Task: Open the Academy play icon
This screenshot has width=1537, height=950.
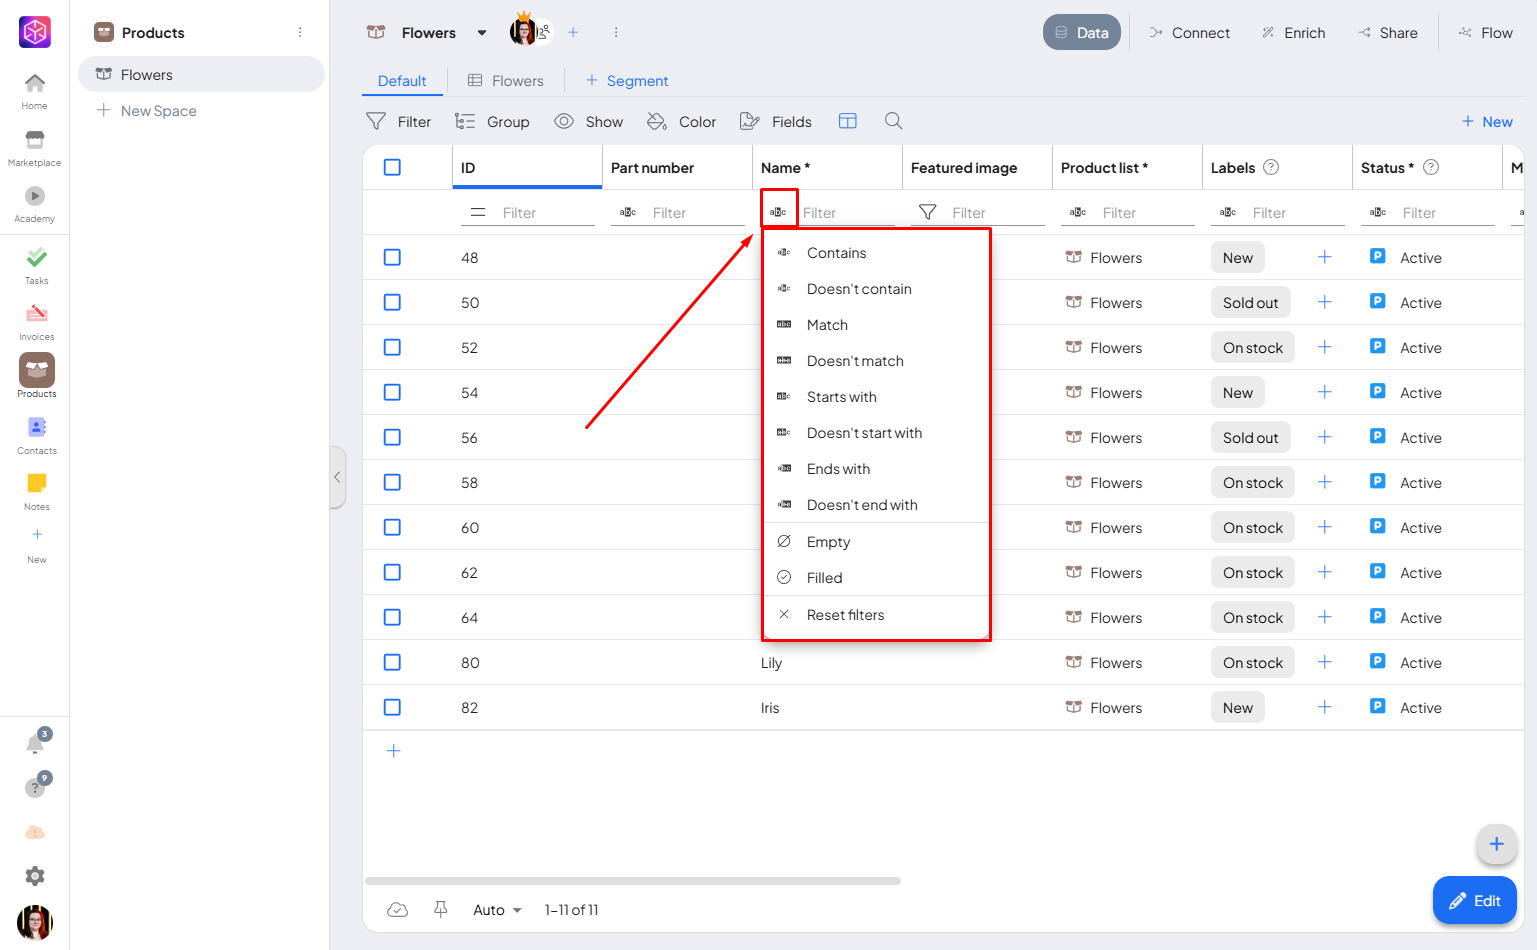Action: [x=35, y=197]
